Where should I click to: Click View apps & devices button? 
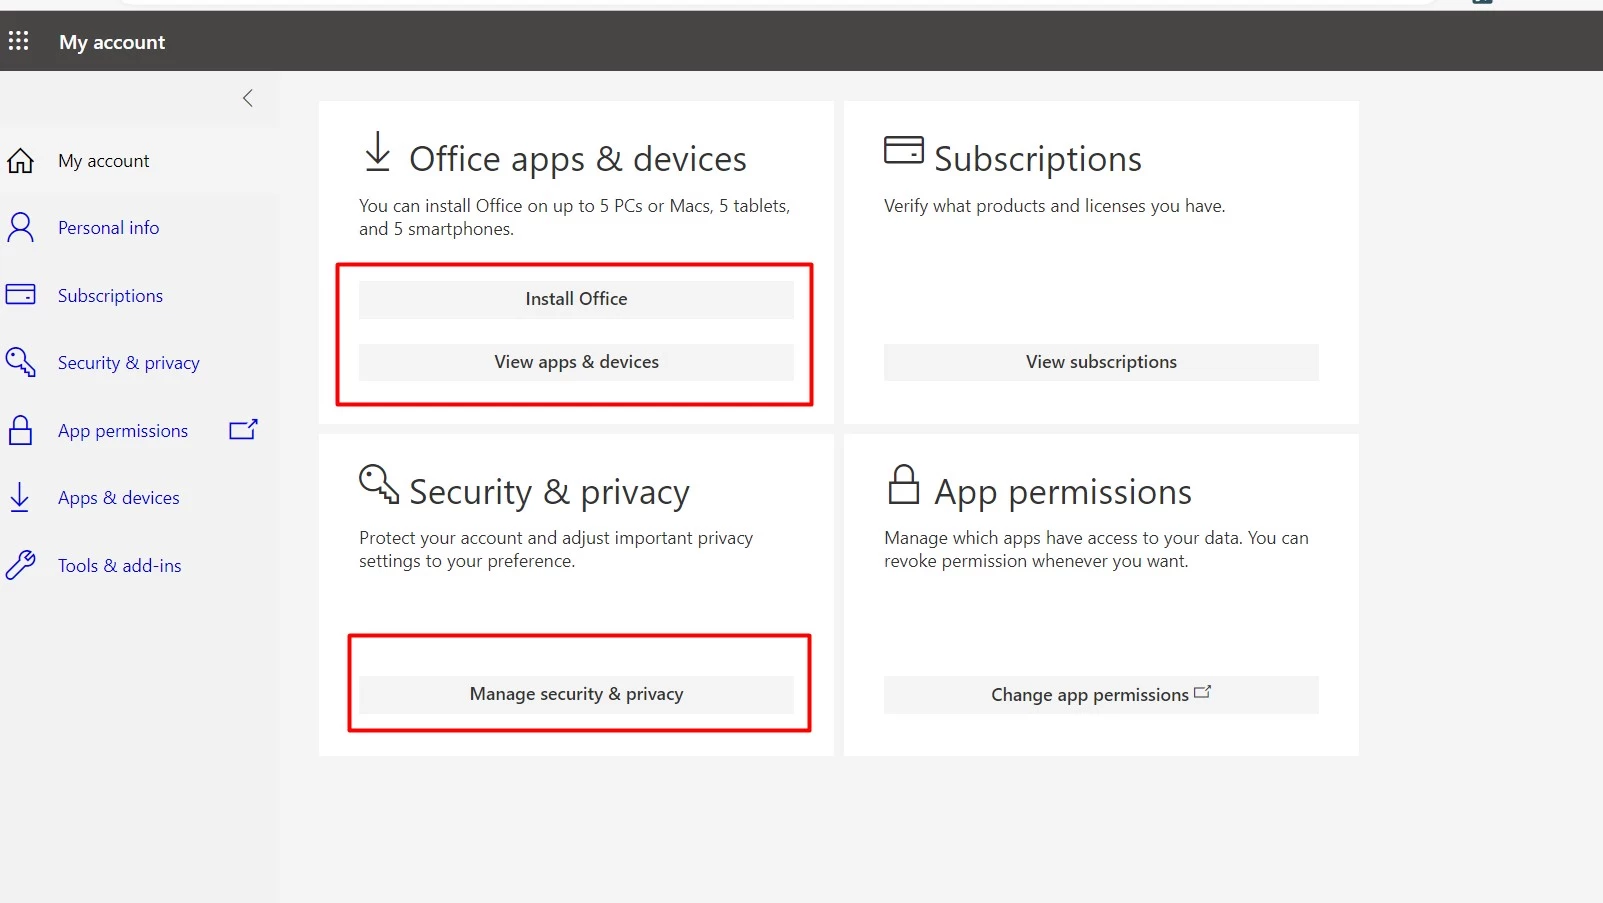(576, 362)
